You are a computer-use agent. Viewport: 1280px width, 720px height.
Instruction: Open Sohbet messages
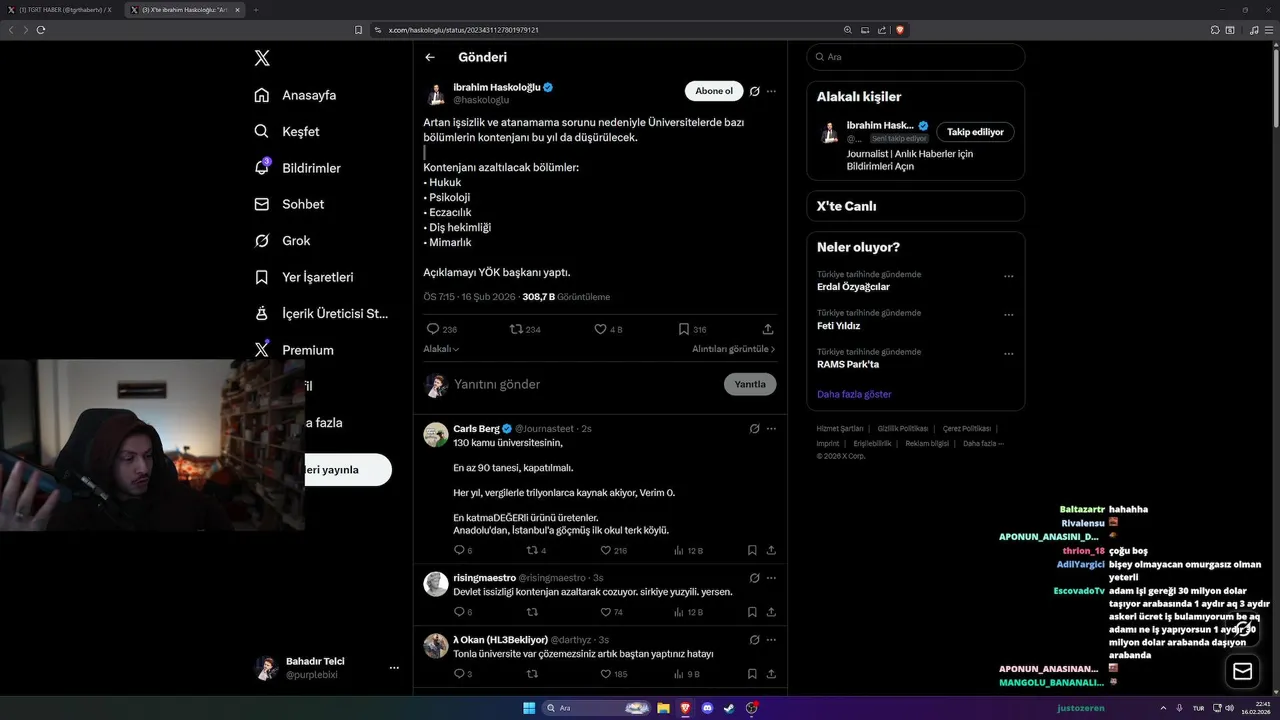click(289, 204)
